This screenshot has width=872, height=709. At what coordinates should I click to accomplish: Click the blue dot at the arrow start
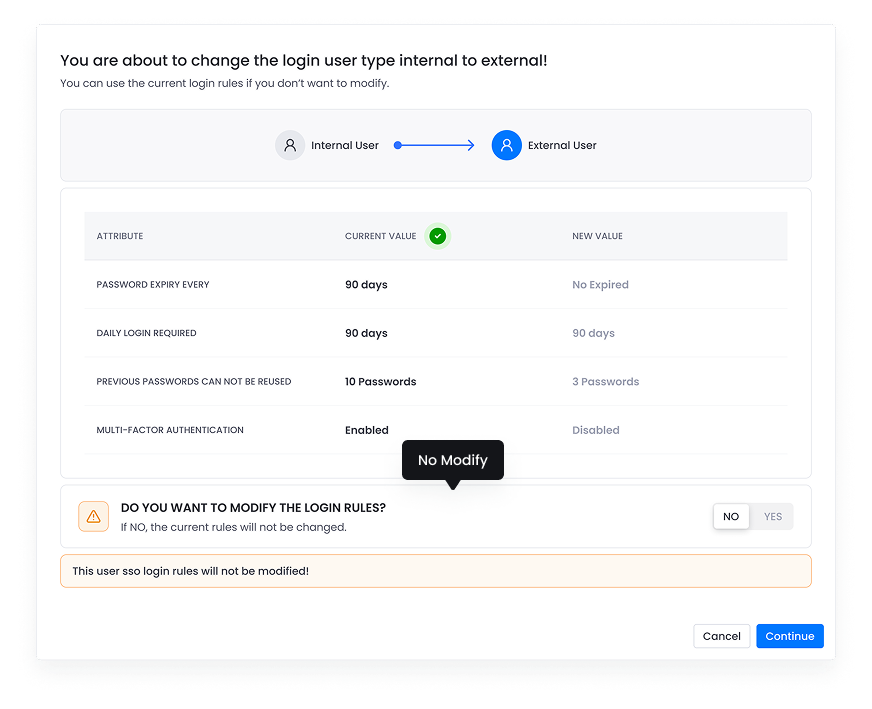(x=397, y=145)
